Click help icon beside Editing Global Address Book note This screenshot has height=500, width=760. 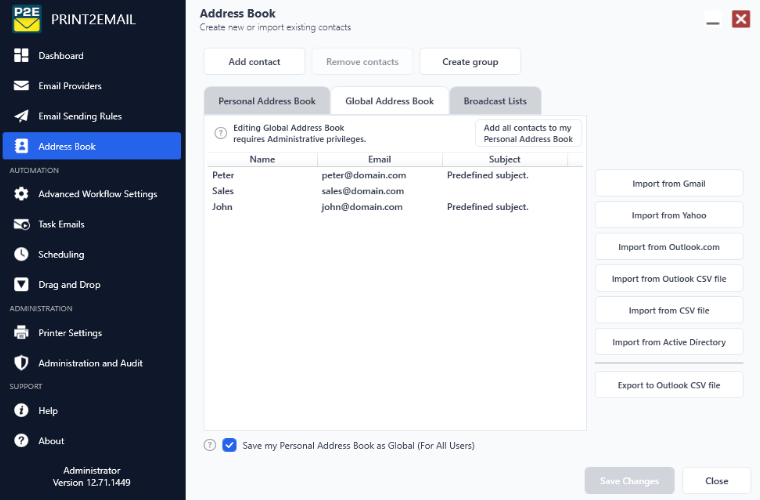click(221, 133)
